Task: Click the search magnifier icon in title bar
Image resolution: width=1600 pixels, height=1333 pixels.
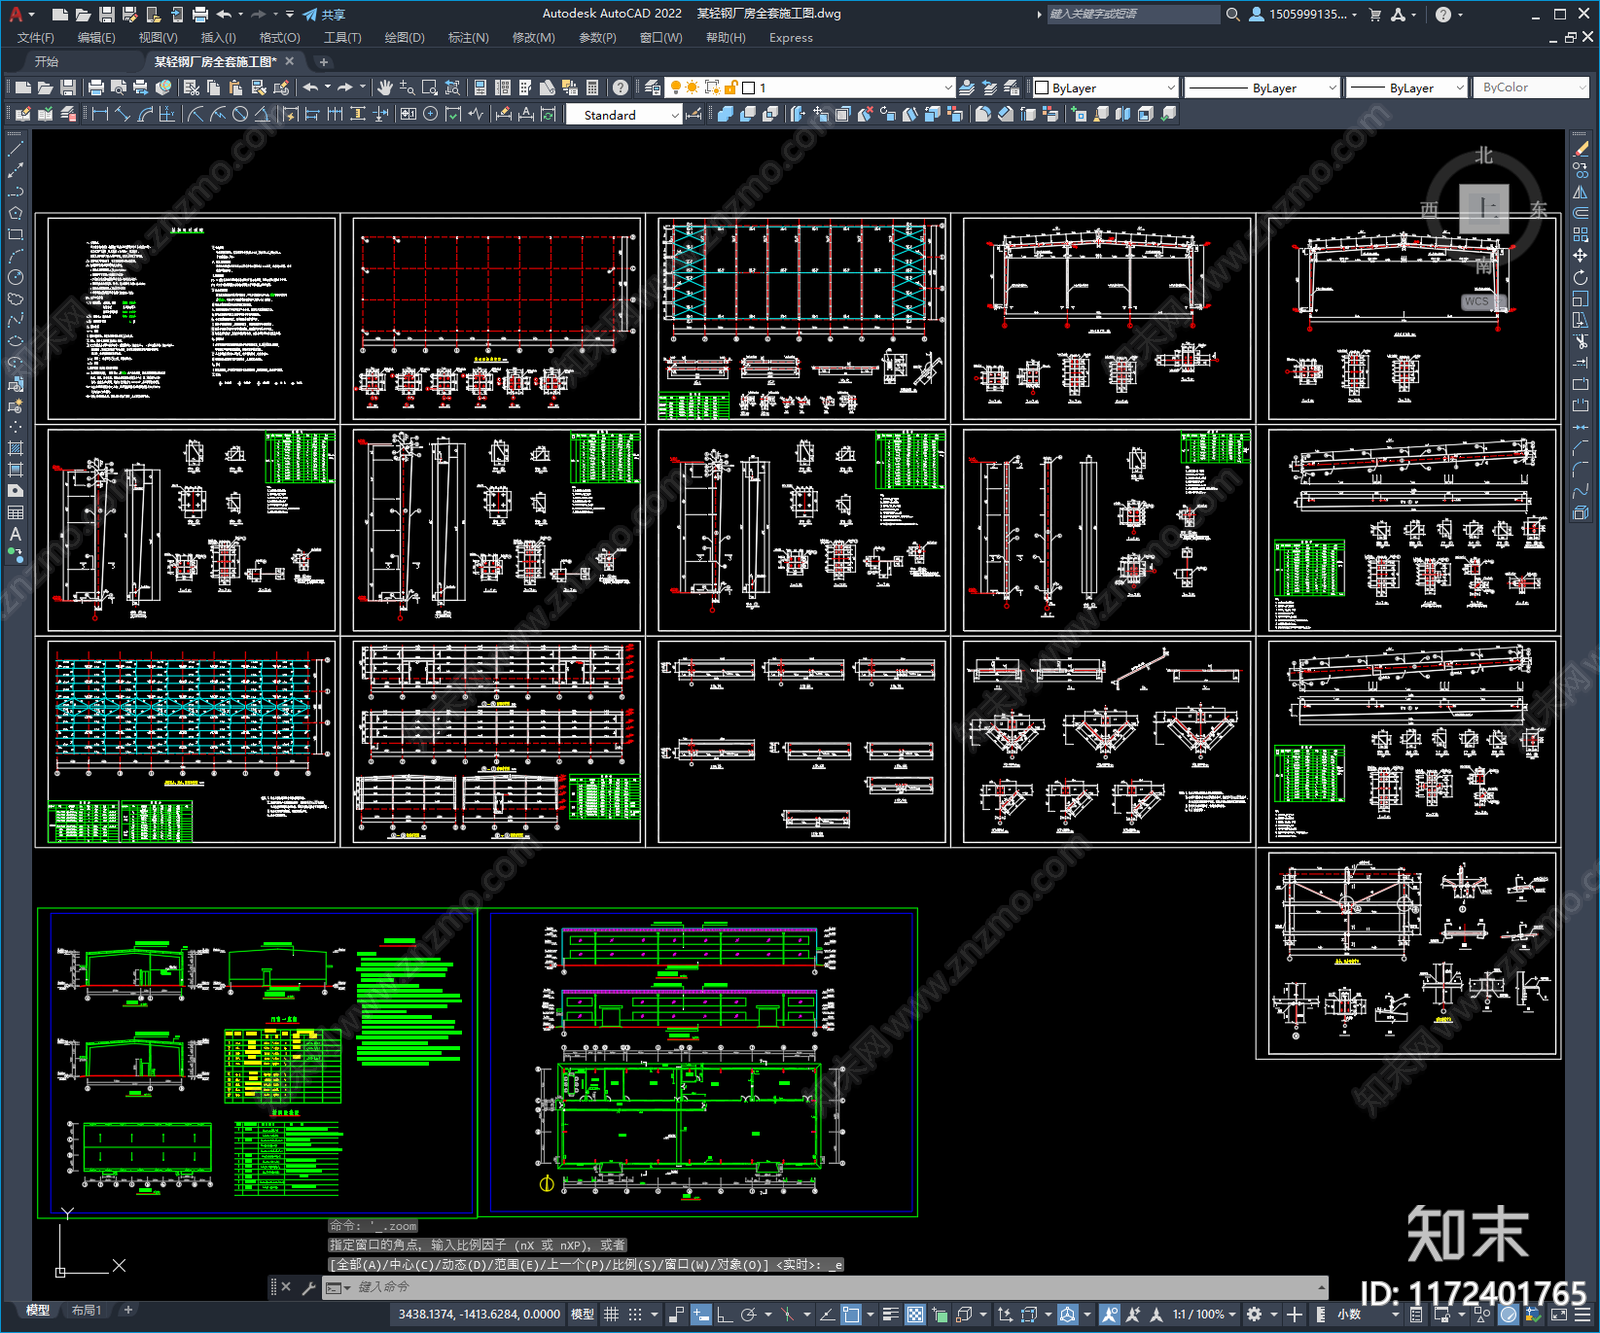Action: (x=1233, y=14)
